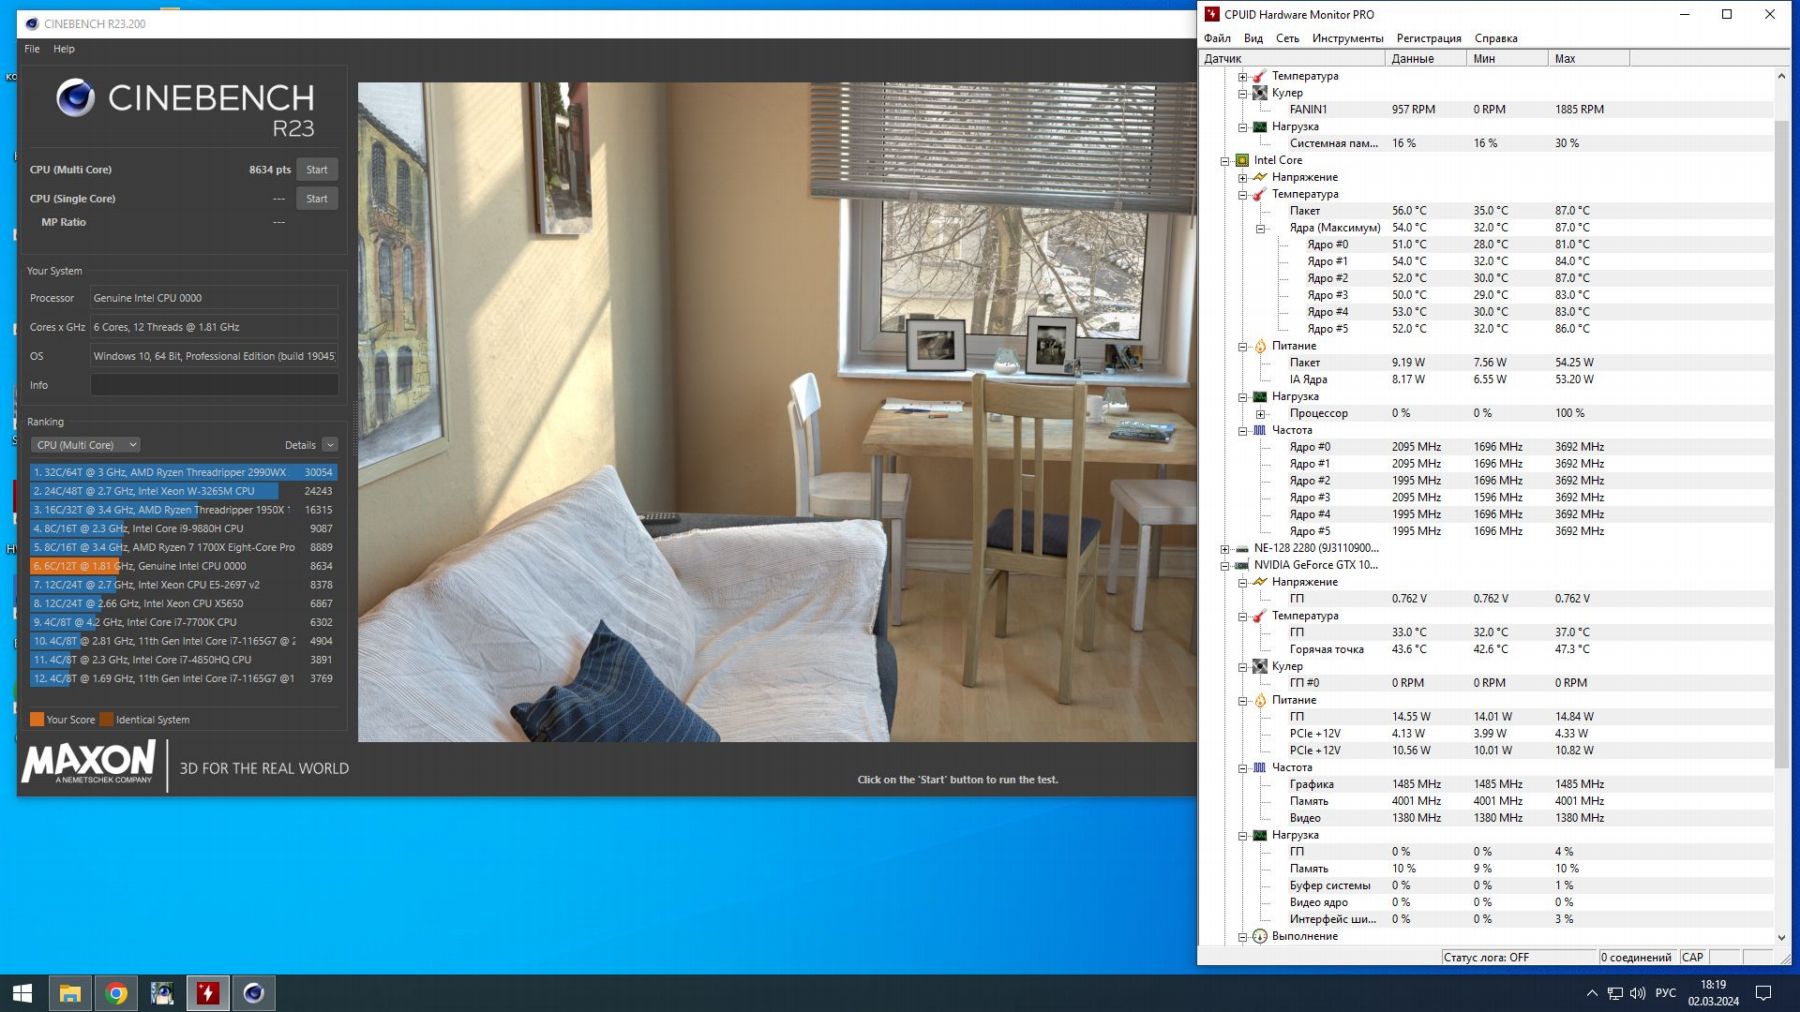Image resolution: width=1800 pixels, height=1012 pixels.
Task: Collapse the Intel Core tree node
Action: [x=1225, y=160]
